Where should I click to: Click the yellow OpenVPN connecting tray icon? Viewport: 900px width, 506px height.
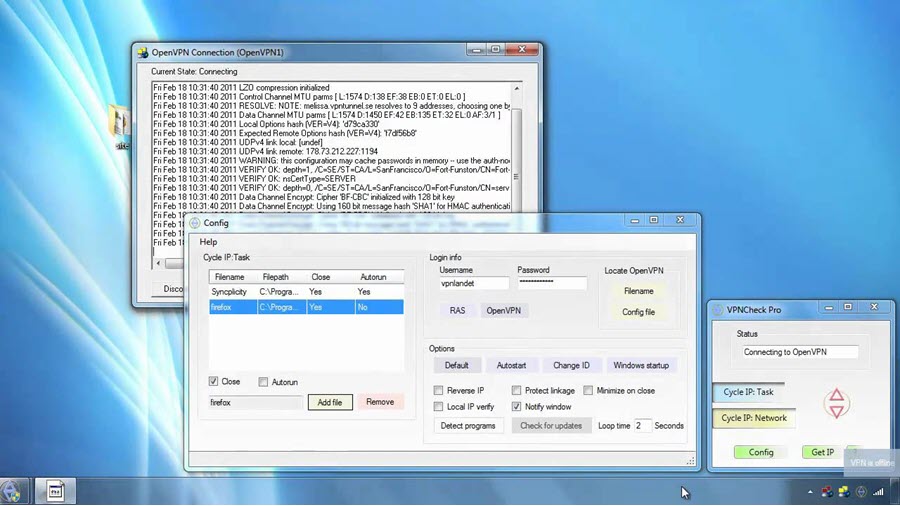click(844, 492)
